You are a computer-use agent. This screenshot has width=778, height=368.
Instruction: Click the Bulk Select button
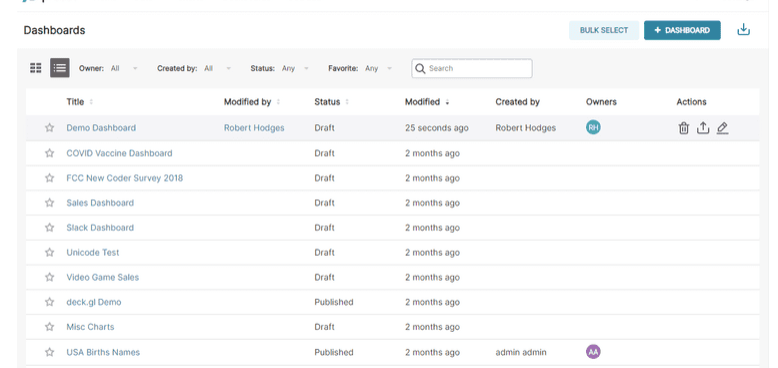point(604,30)
